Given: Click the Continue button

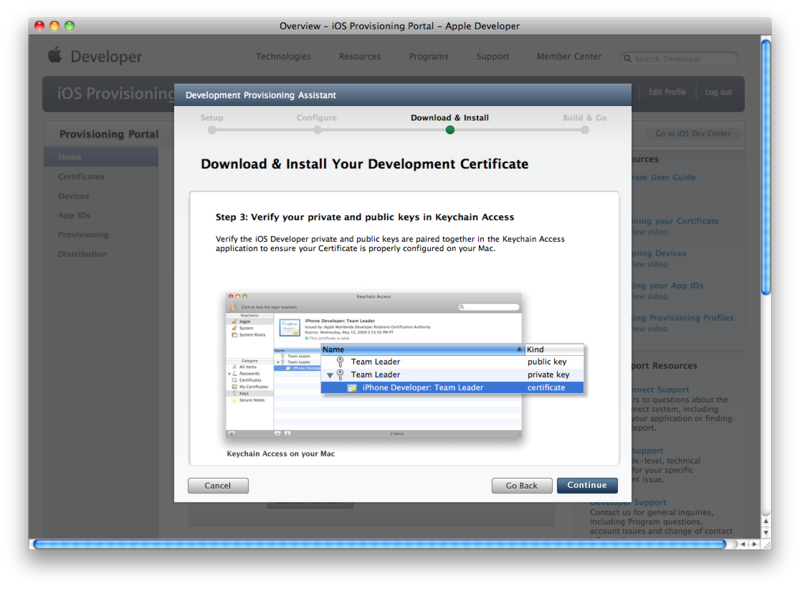Looking at the screenshot, I should point(587,485).
